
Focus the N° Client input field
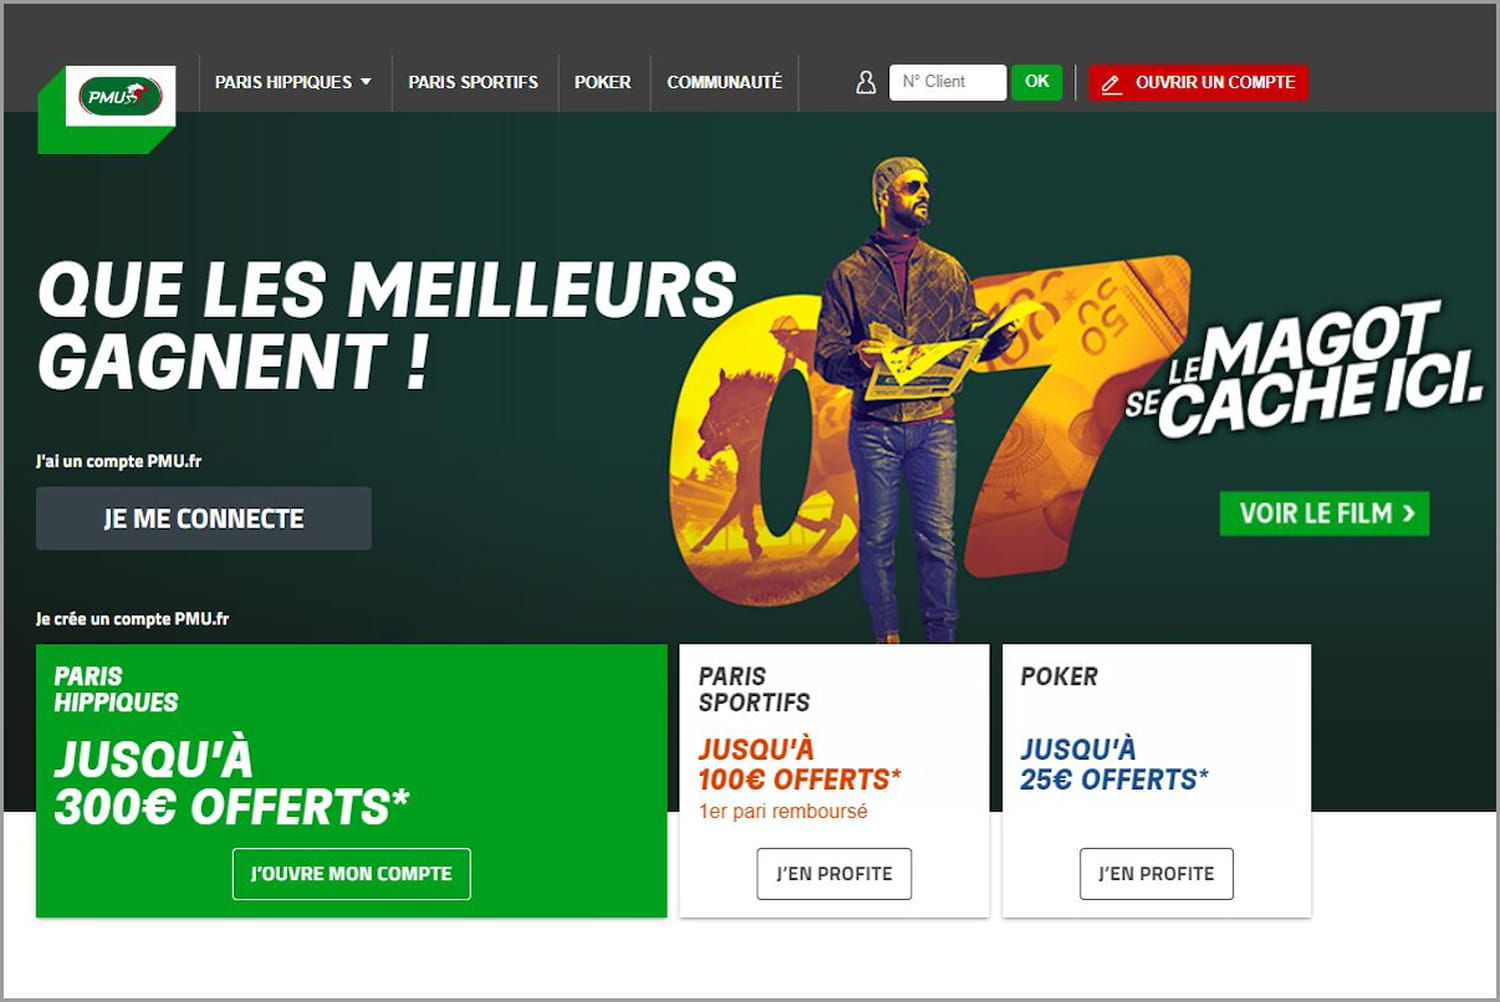point(947,82)
